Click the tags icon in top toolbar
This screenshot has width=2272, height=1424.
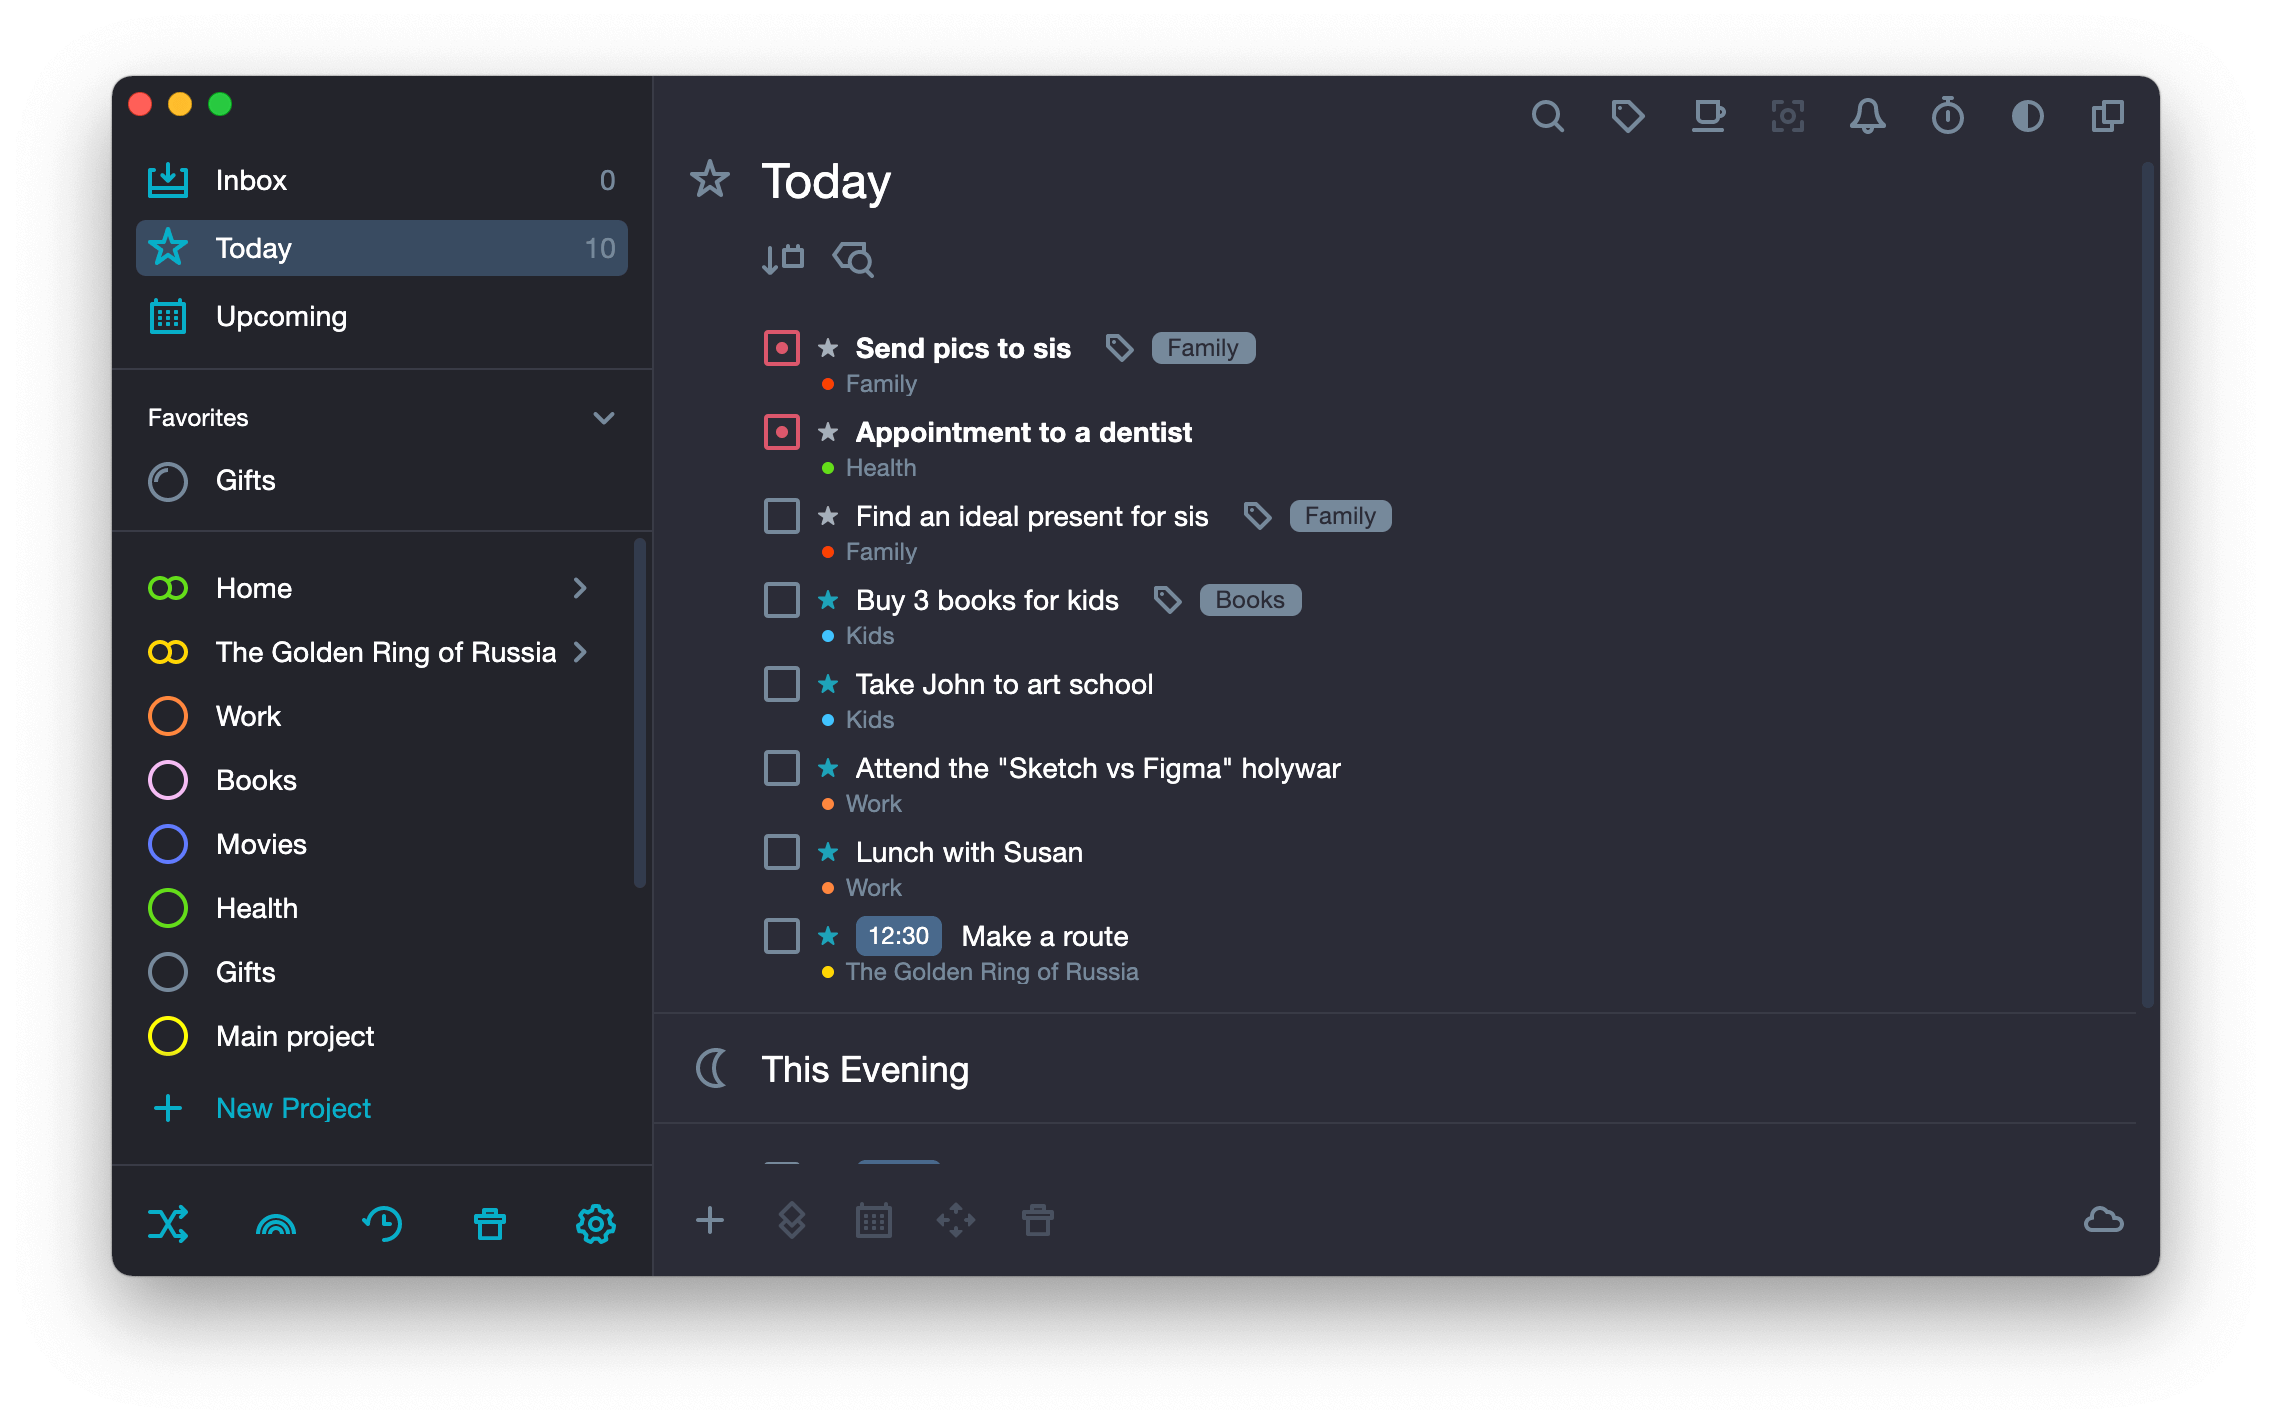coord(1627,117)
